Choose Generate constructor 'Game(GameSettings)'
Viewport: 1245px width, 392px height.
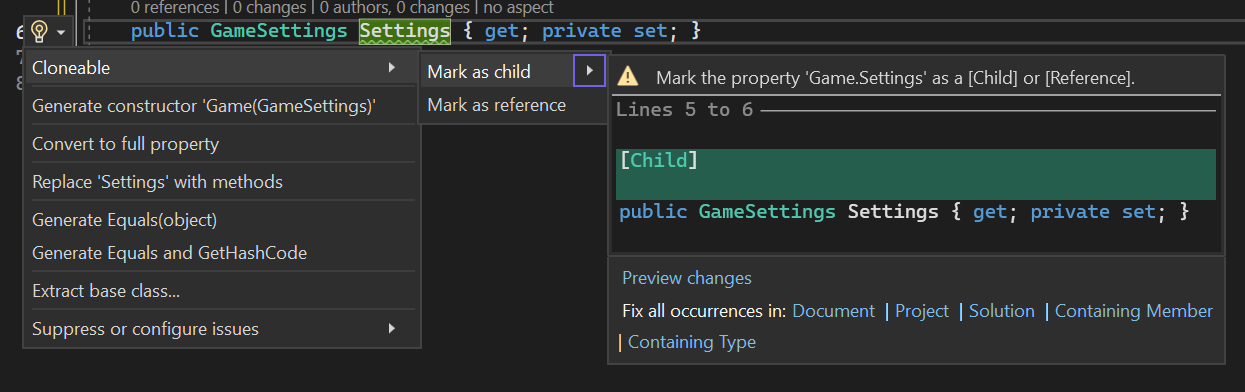pos(221,106)
